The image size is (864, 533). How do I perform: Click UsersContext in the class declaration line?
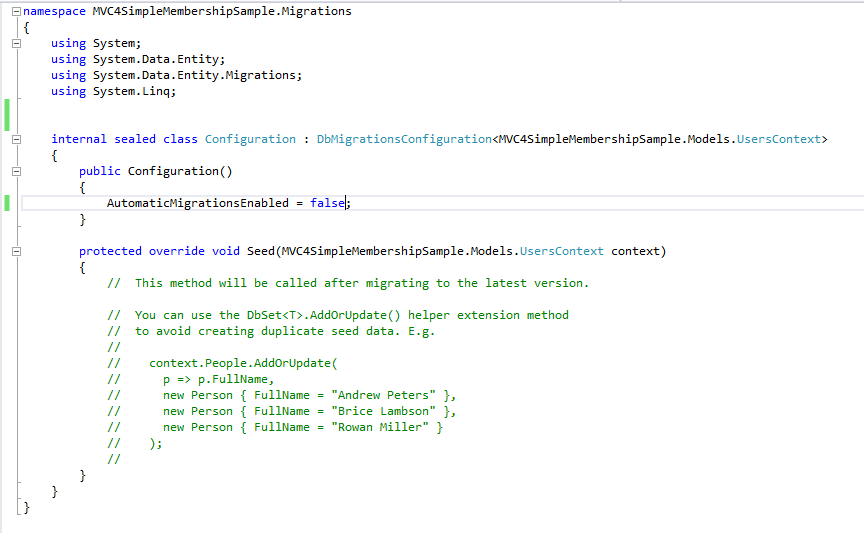[x=778, y=139]
